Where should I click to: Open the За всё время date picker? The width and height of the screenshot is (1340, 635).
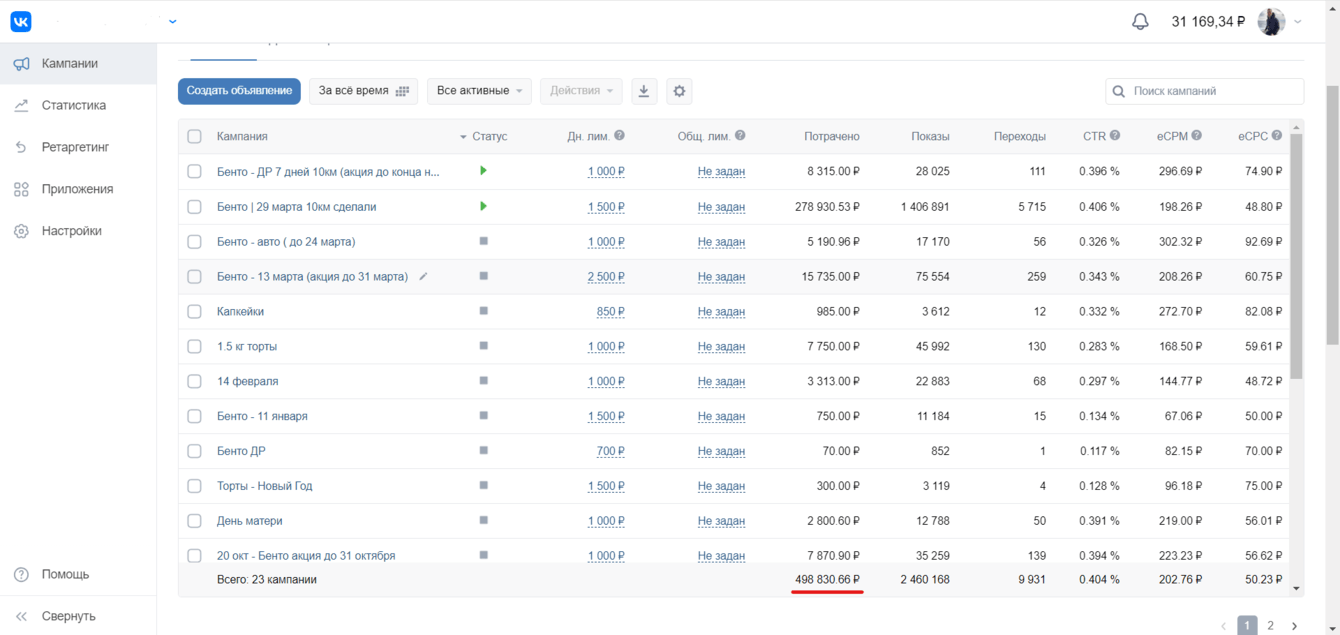(x=363, y=91)
